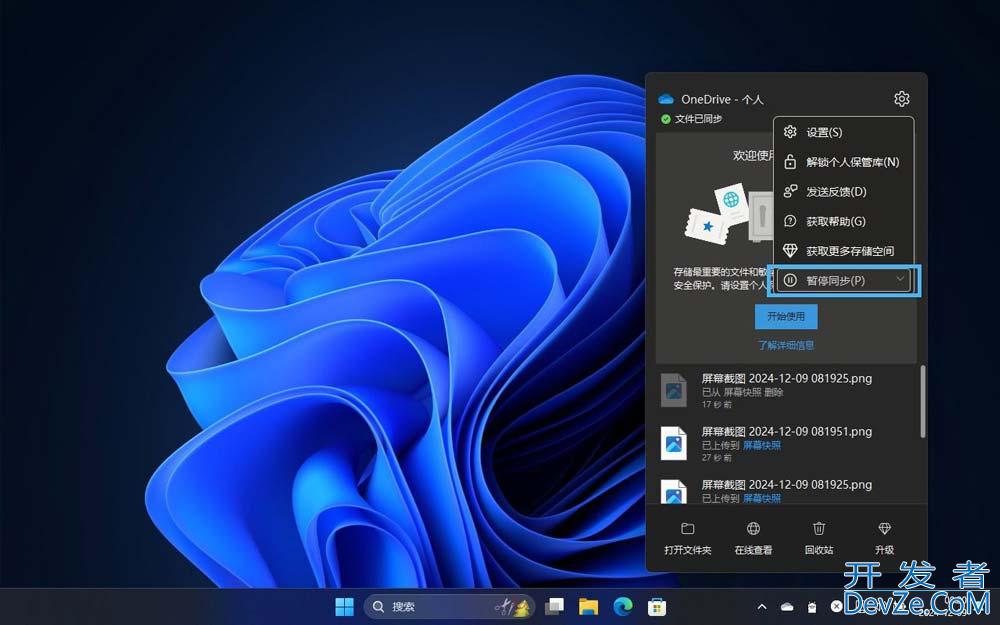Select 发送反馈(D) menu item
Screen dimensions: 1000x625
[843, 191]
